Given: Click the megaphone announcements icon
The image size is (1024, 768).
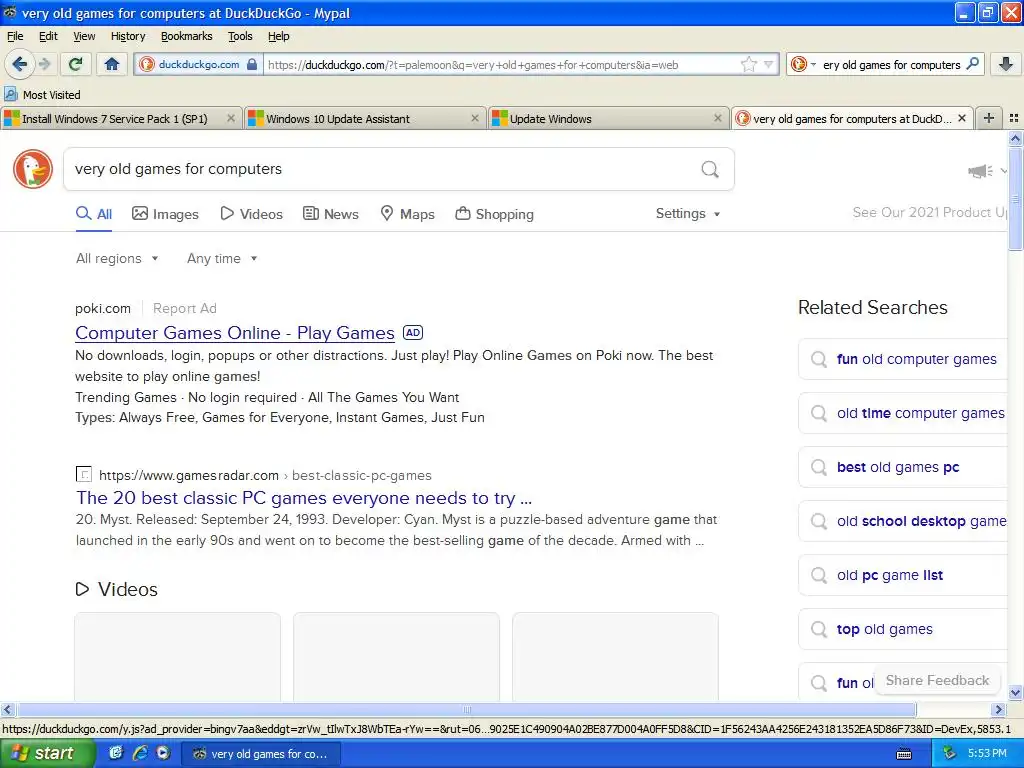Looking at the screenshot, I should (x=980, y=171).
